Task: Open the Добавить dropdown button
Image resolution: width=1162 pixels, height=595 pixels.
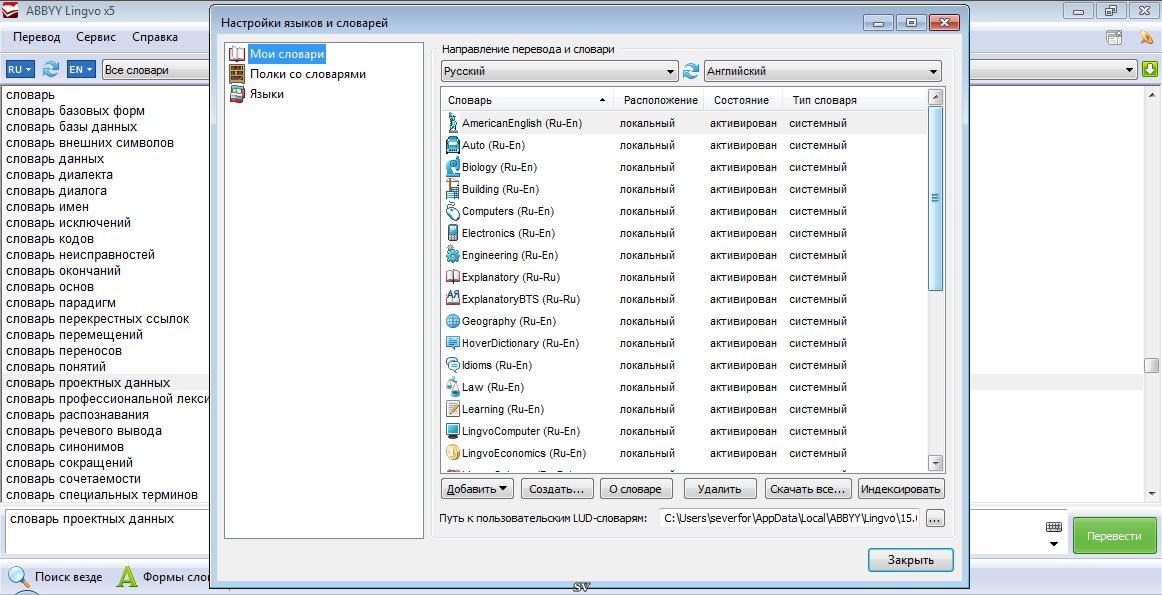Action: click(x=477, y=489)
